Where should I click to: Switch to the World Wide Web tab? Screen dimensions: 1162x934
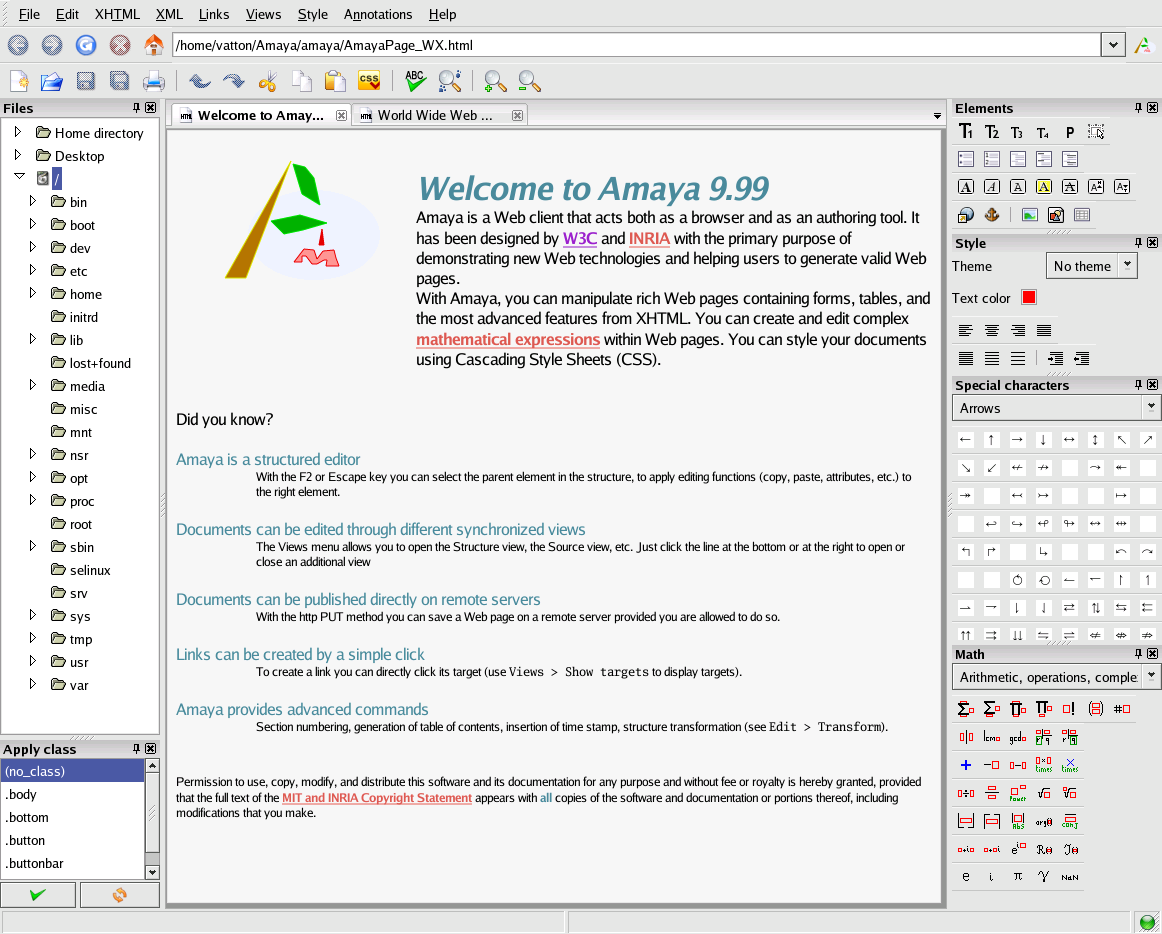coord(440,115)
